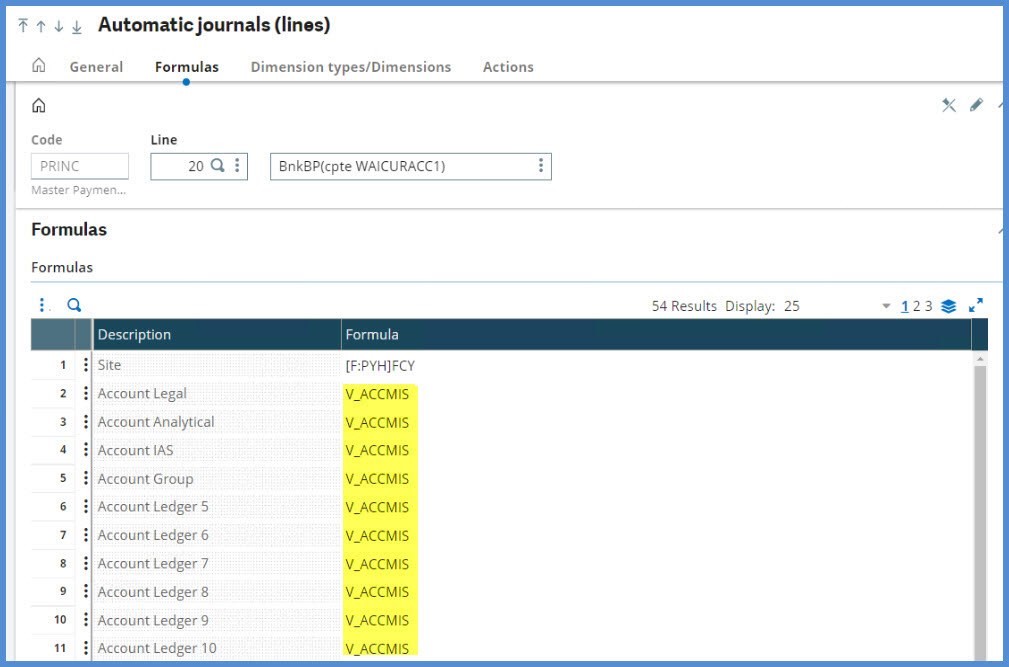The height and width of the screenshot is (667, 1009).
Task: Open the tools wrench icon
Action: (x=949, y=105)
